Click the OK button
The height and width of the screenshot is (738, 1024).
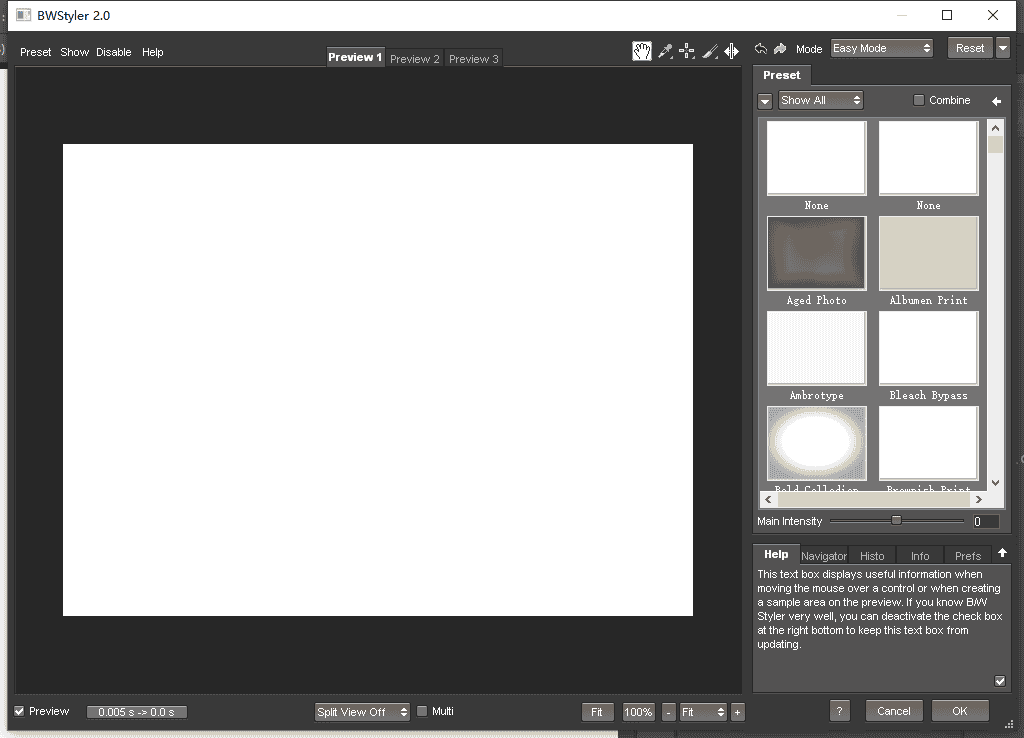[959, 711]
